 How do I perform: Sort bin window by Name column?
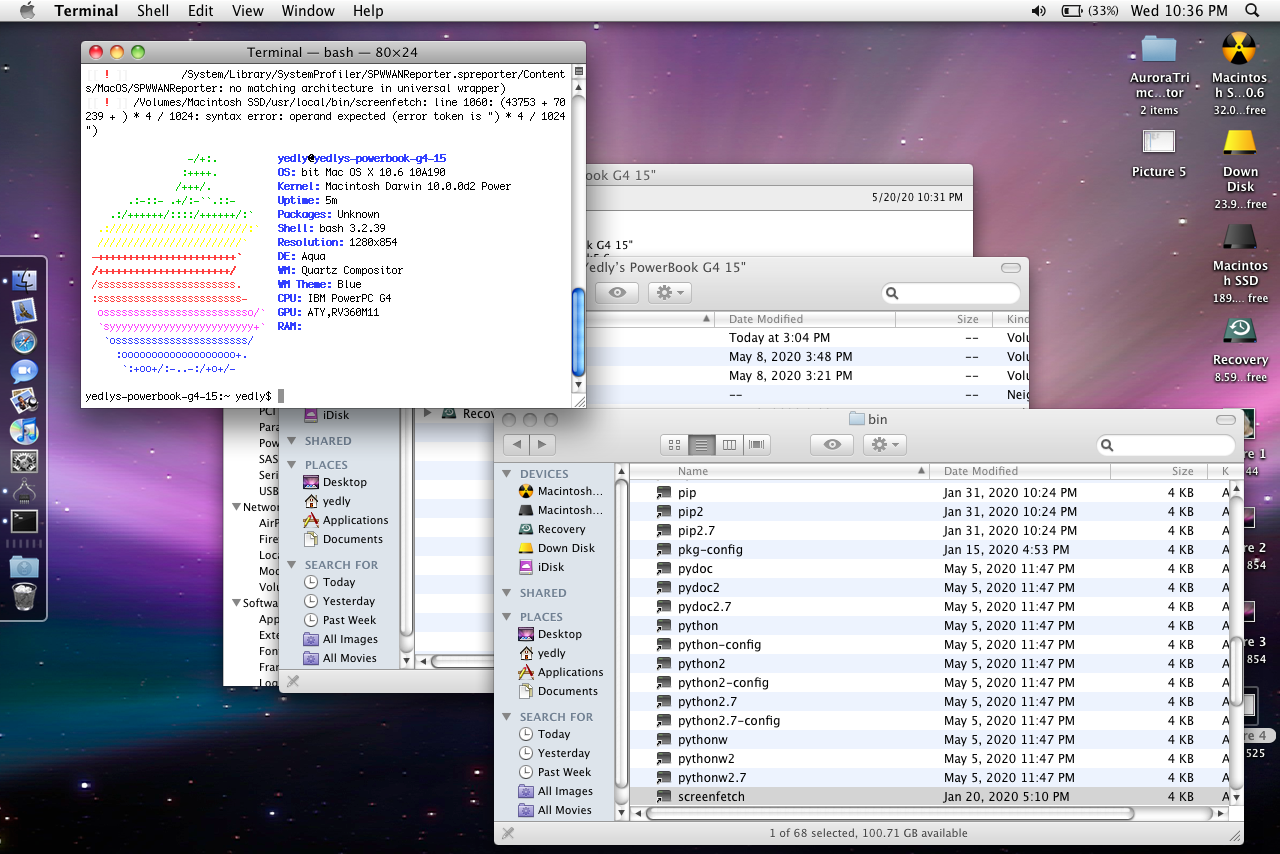(779, 471)
